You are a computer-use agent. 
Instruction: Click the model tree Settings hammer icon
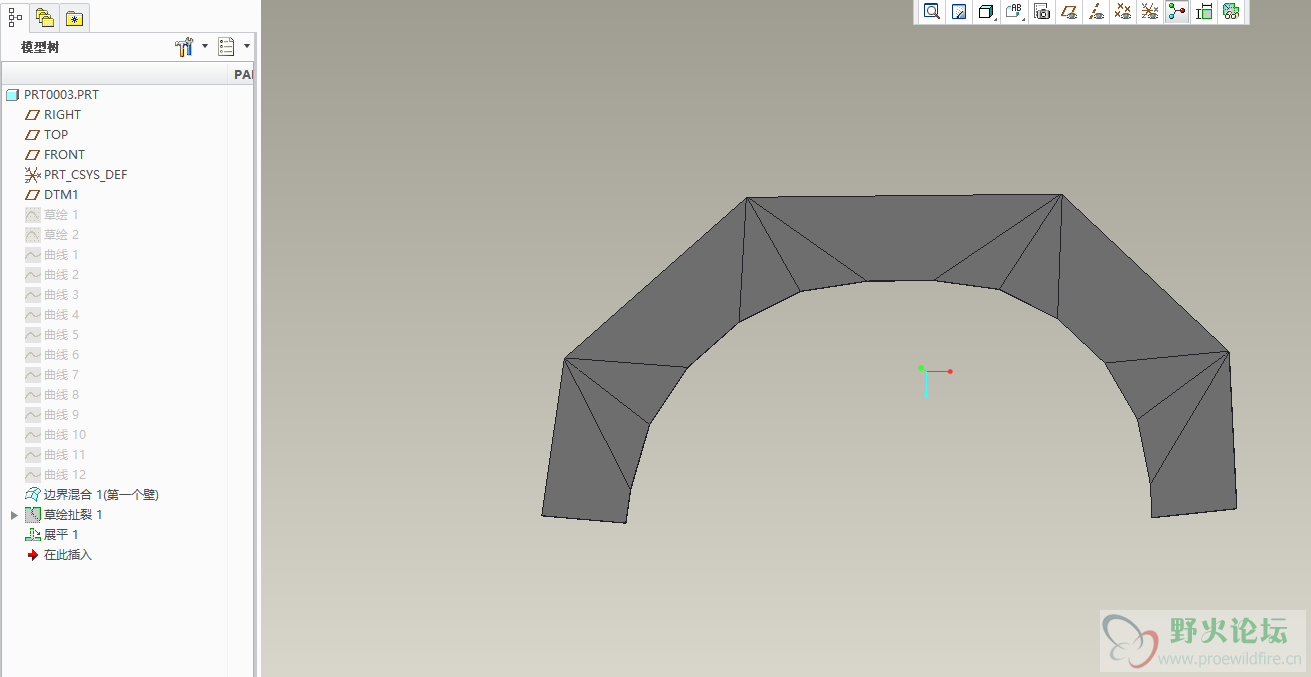pyautogui.click(x=184, y=46)
